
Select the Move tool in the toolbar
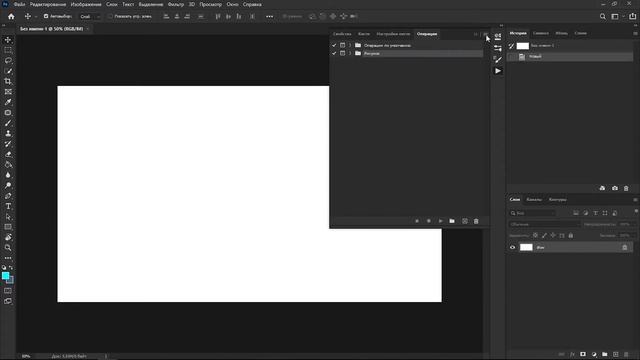[8, 40]
